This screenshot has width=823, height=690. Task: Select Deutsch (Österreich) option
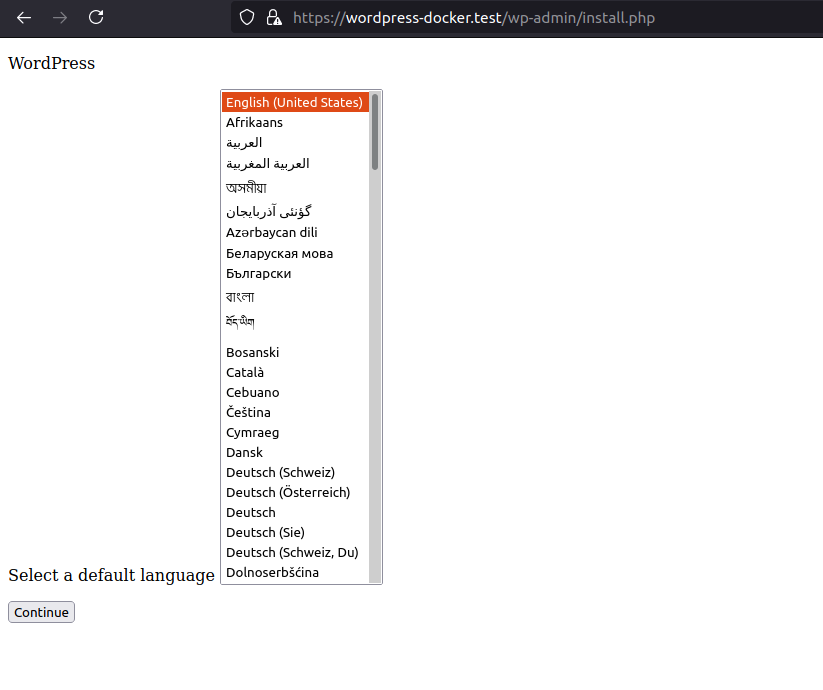coord(296,492)
